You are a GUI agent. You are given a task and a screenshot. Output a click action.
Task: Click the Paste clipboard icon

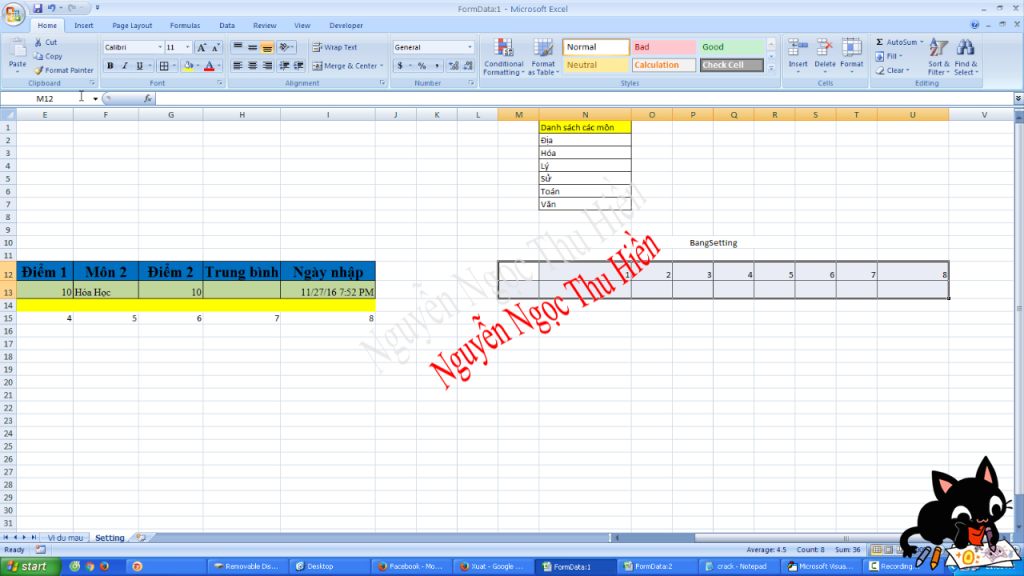click(x=17, y=52)
